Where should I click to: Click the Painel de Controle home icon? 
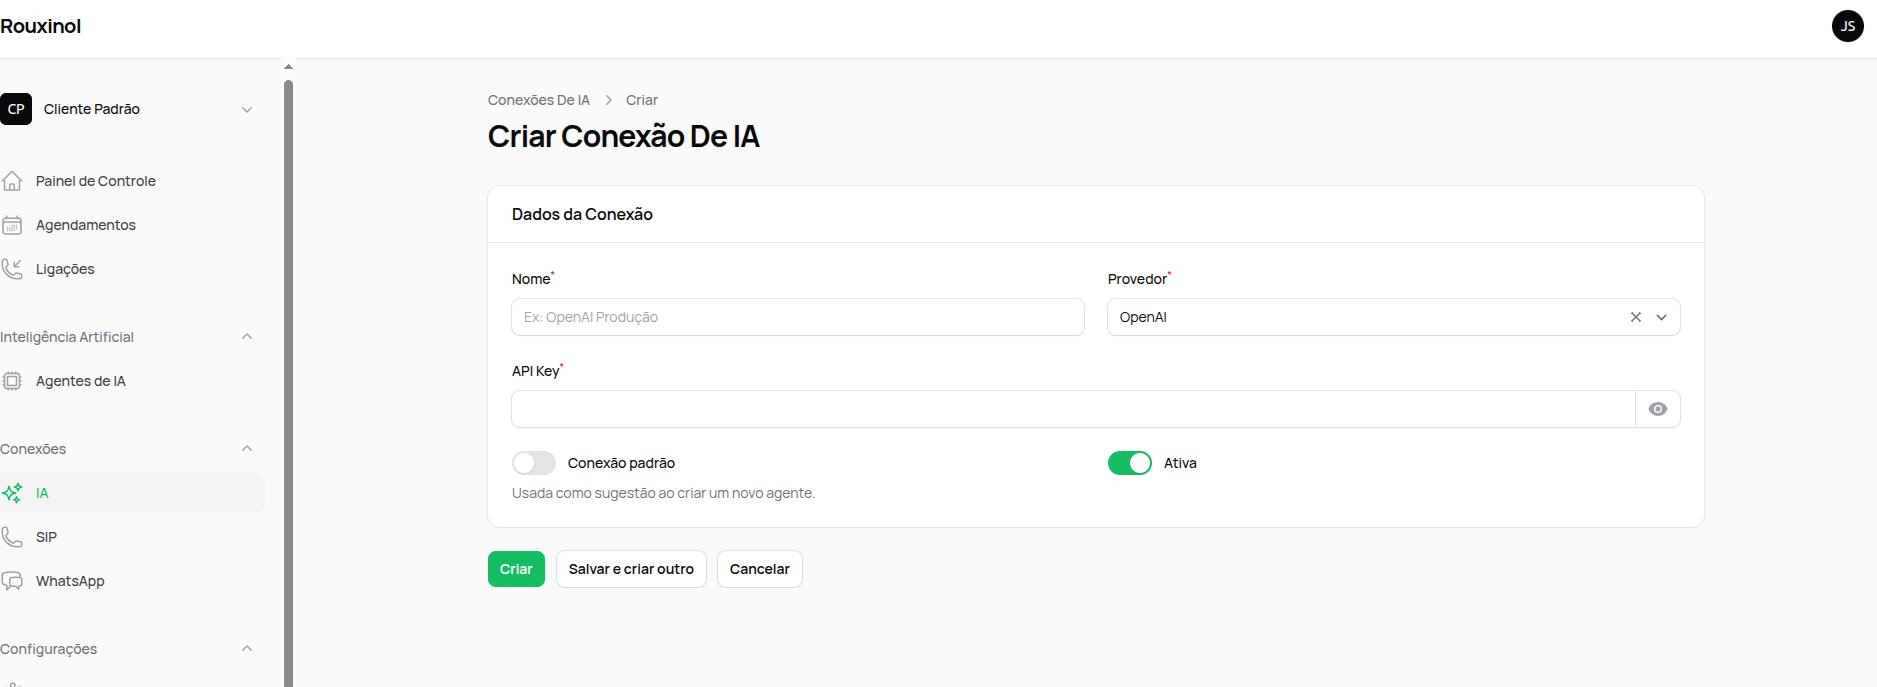(x=12, y=181)
